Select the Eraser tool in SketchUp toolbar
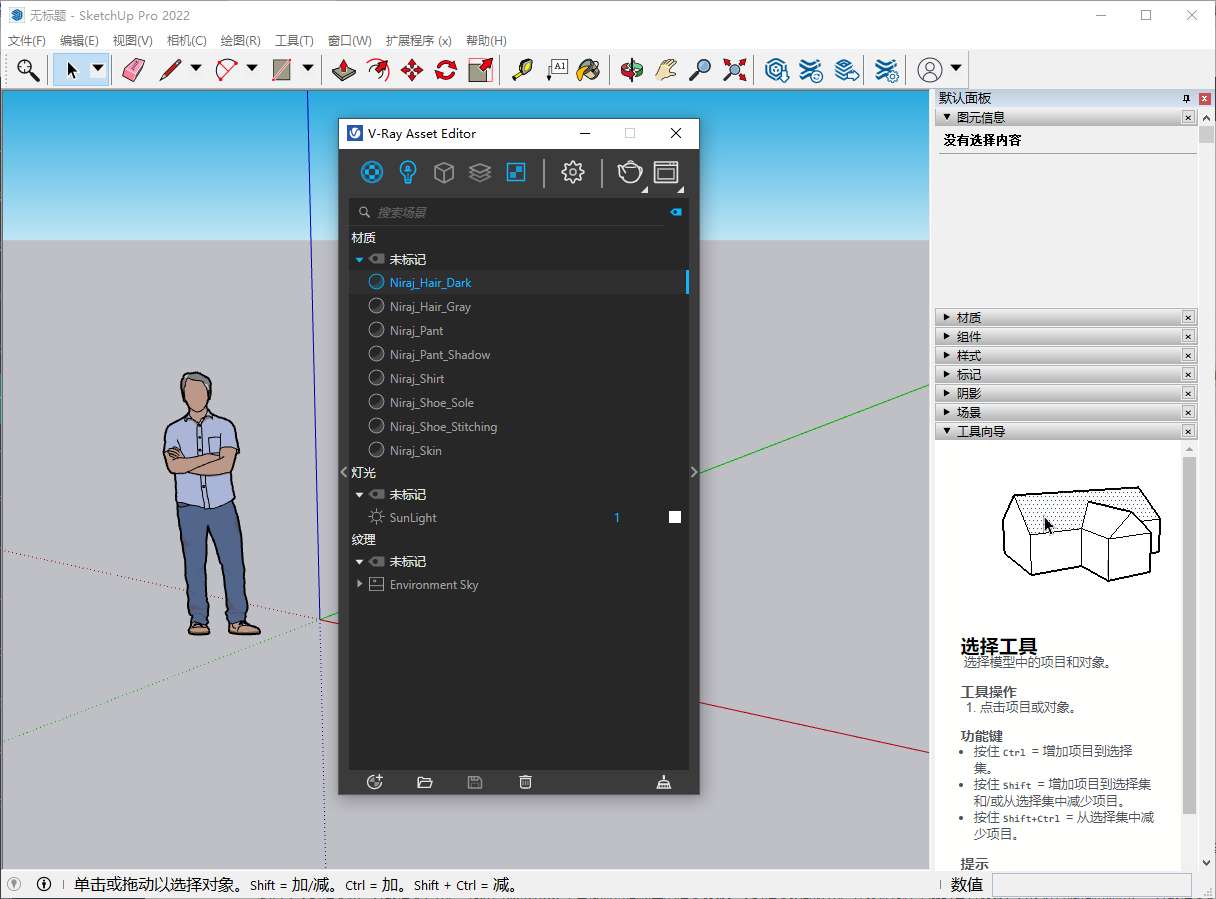Viewport: 1216px width, 899px height. (132, 69)
